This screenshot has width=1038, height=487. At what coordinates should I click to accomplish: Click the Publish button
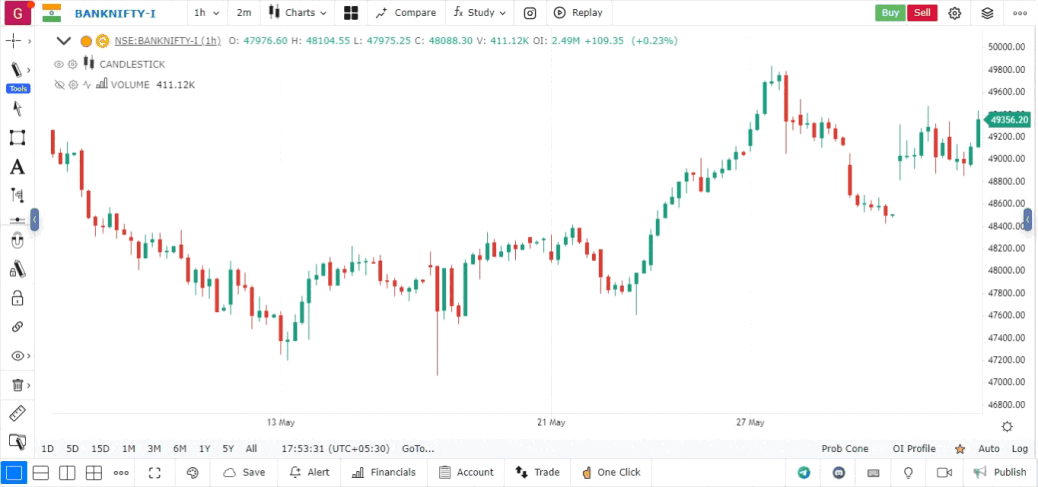tap(1000, 473)
